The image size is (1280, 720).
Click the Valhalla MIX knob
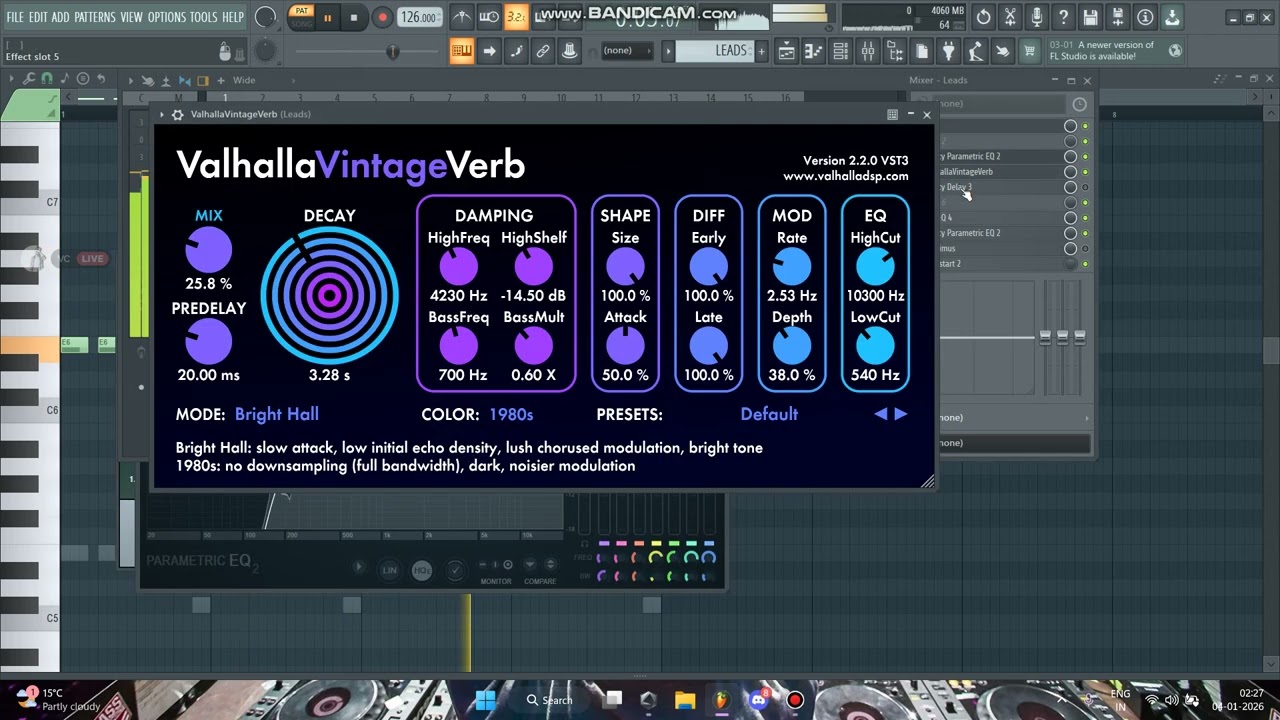[209, 250]
